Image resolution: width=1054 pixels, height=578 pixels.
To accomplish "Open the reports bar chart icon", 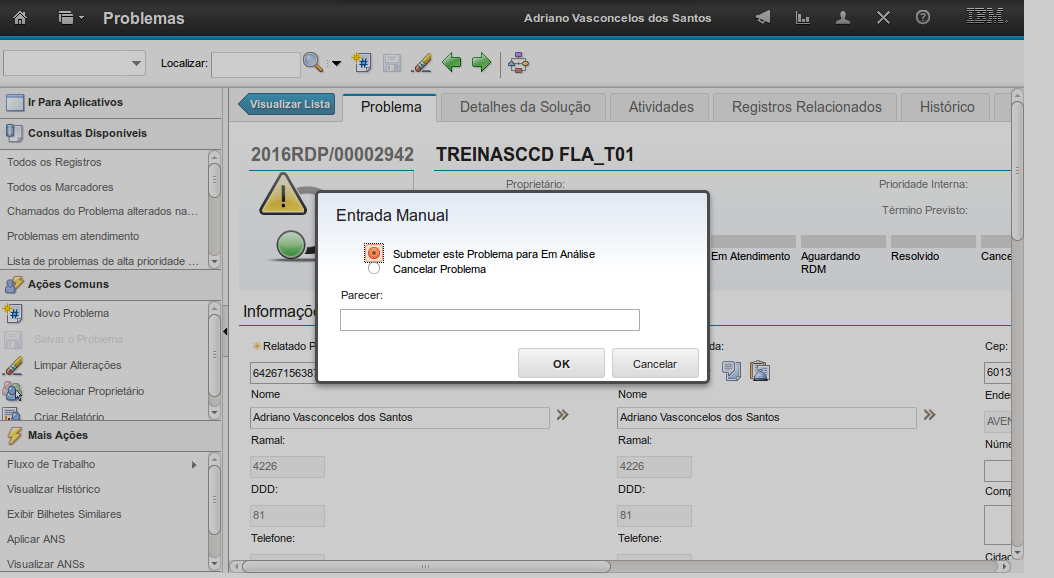I will point(802,18).
